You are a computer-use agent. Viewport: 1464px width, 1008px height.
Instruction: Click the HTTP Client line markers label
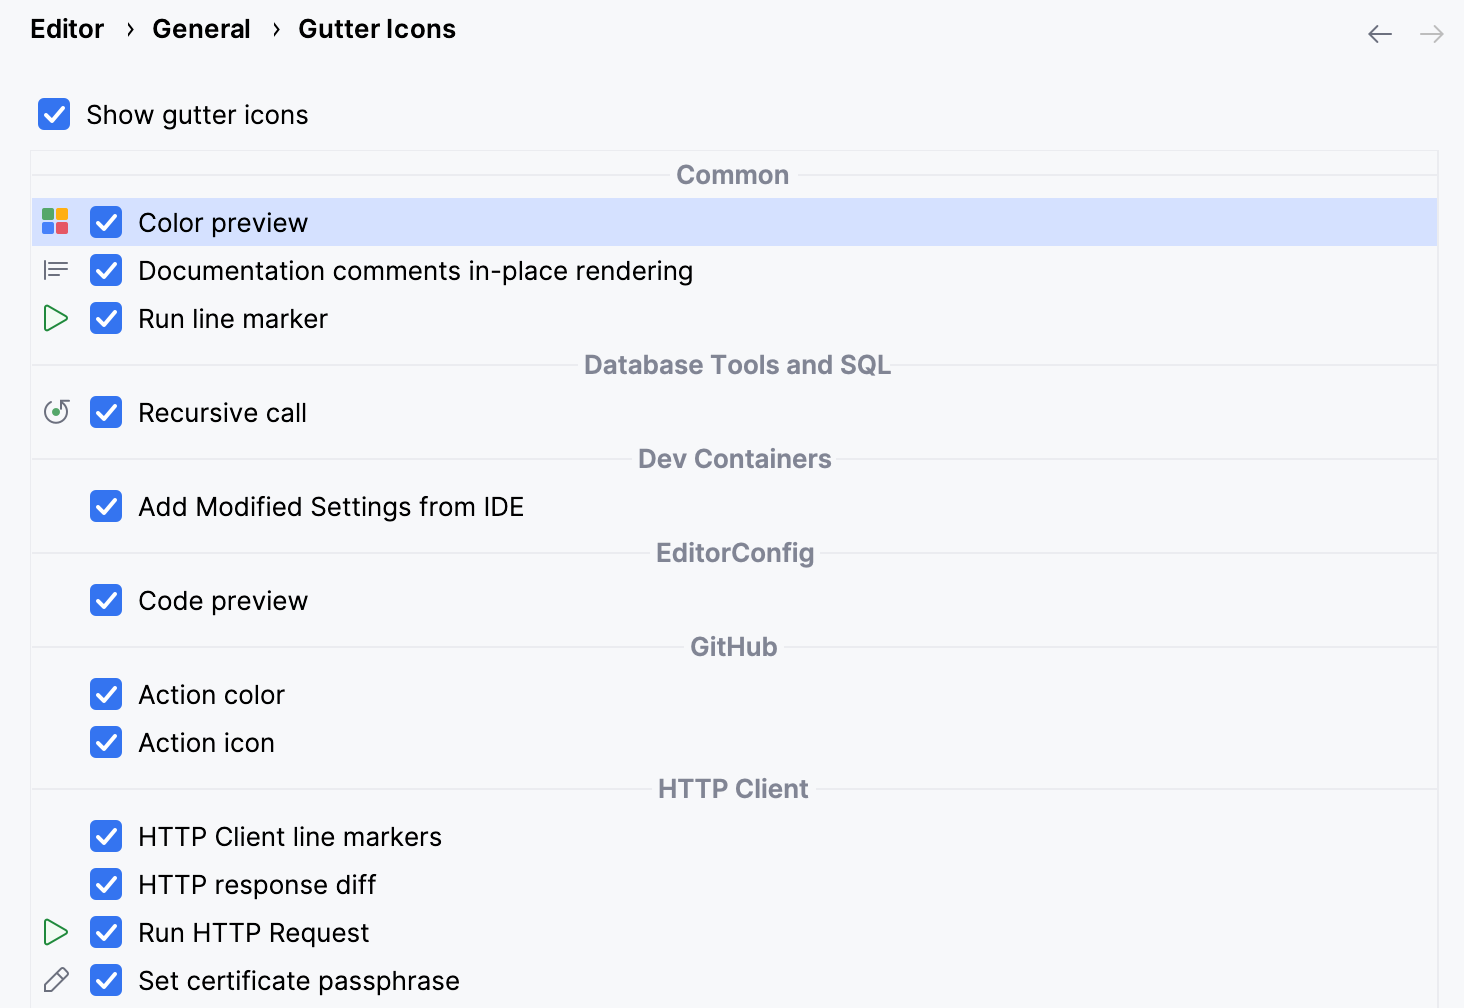(290, 836)
